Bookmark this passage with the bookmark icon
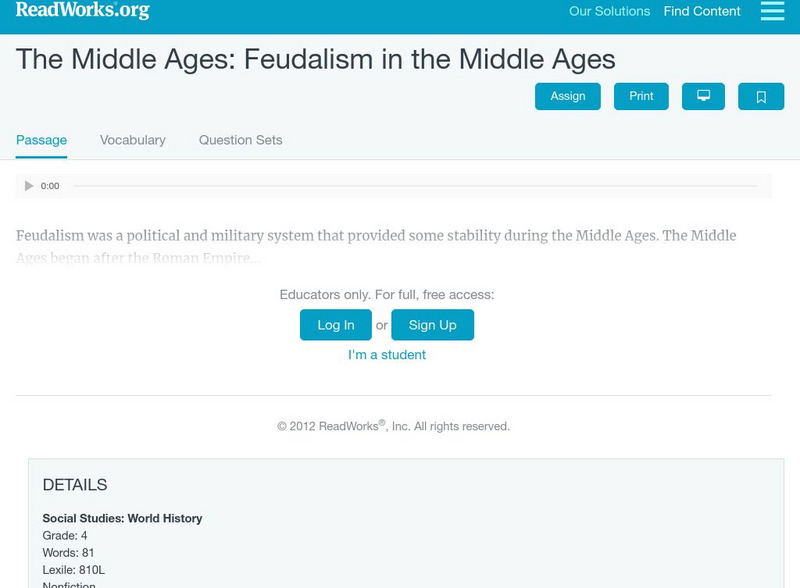The image size is (800, 588). point(761,96)
